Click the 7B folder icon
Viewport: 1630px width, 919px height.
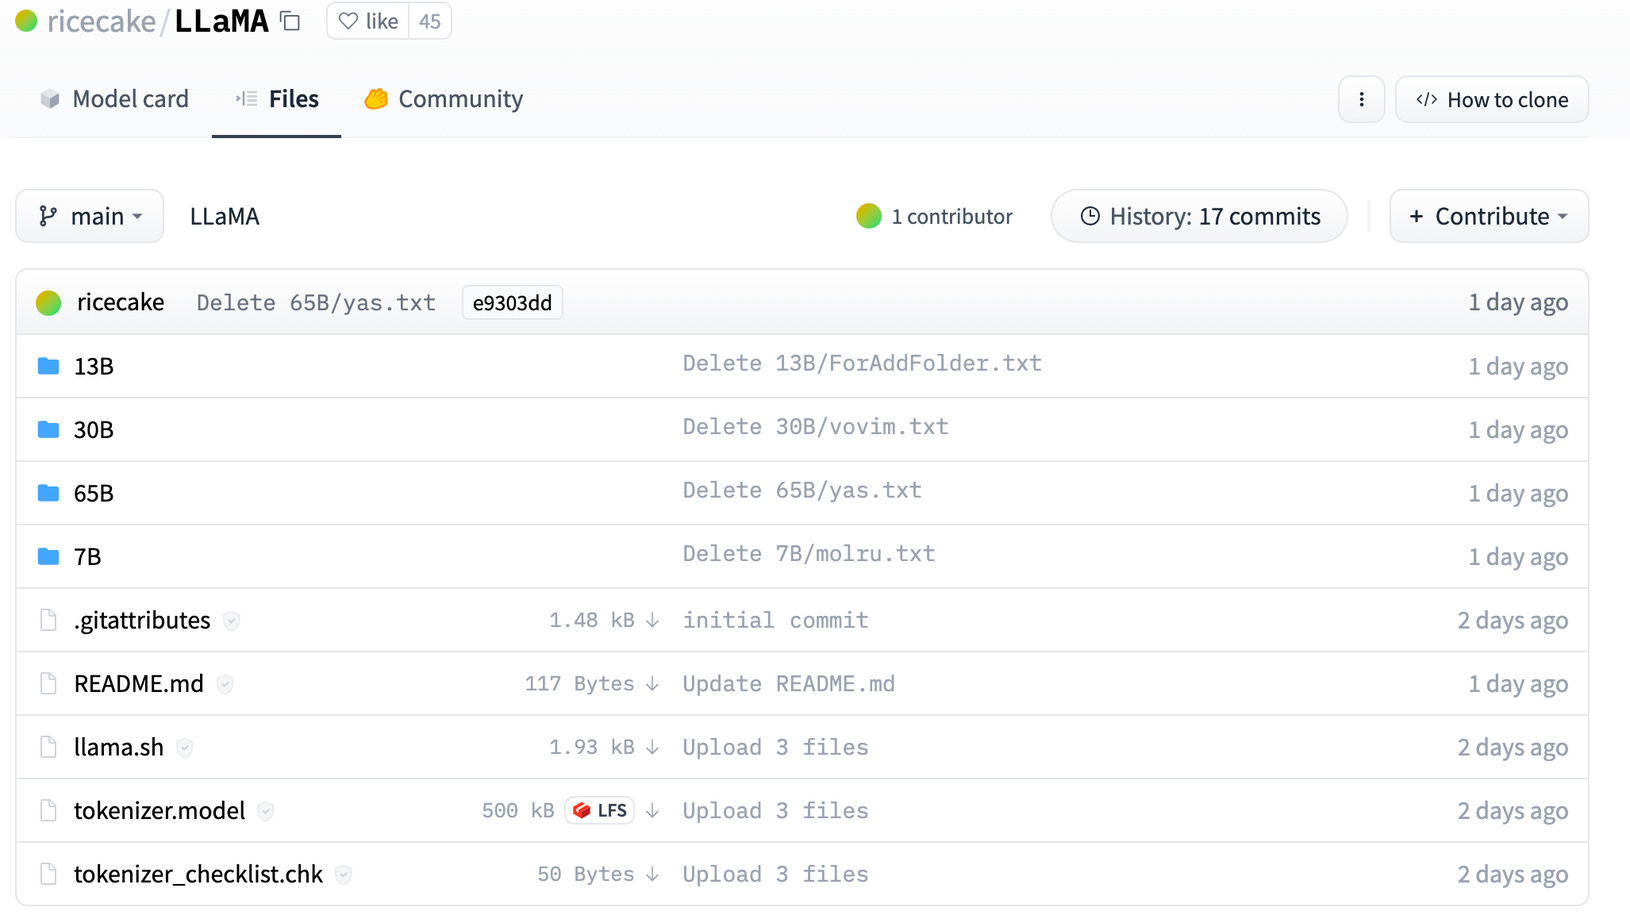[x=48, y=556]
